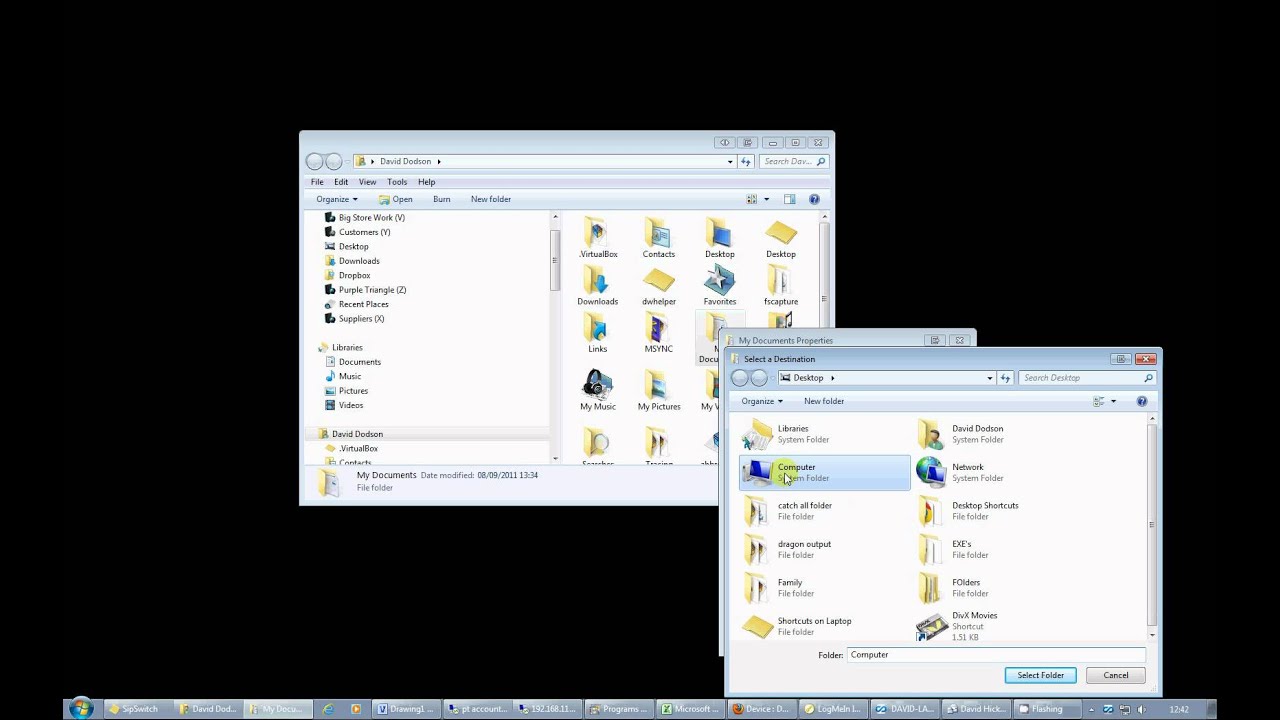The image size is (1280, 720).
Task: Click Back button in destination dialog
Action: pyautogui.click(x=740, y=378)
